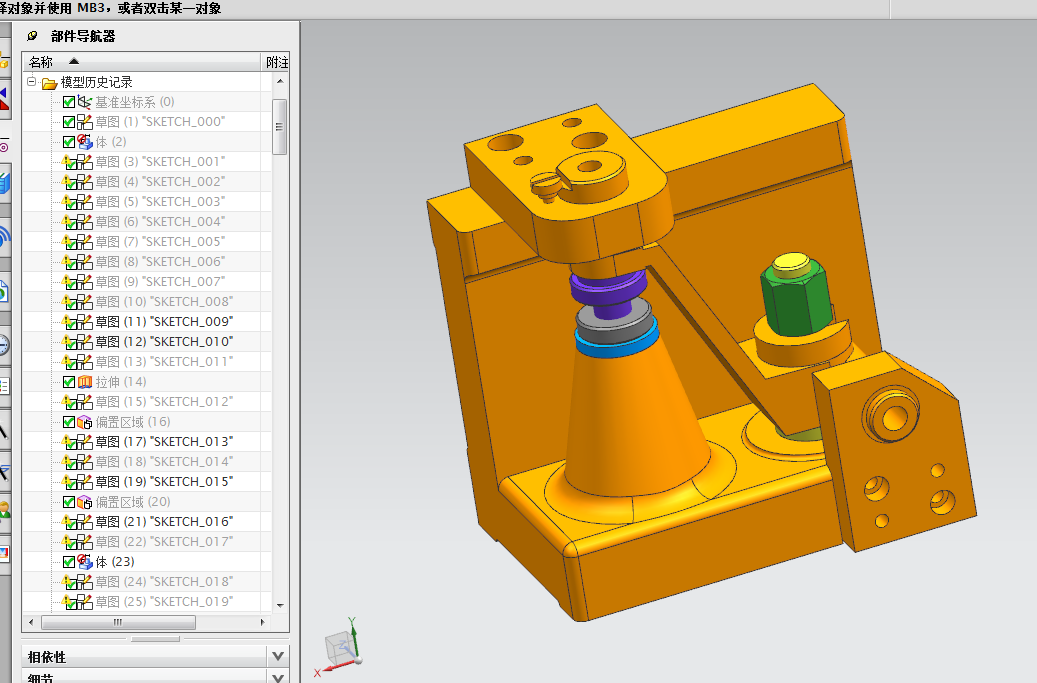Select the 体 (23) feature row
1037x683 pixels.
[147, 562]
